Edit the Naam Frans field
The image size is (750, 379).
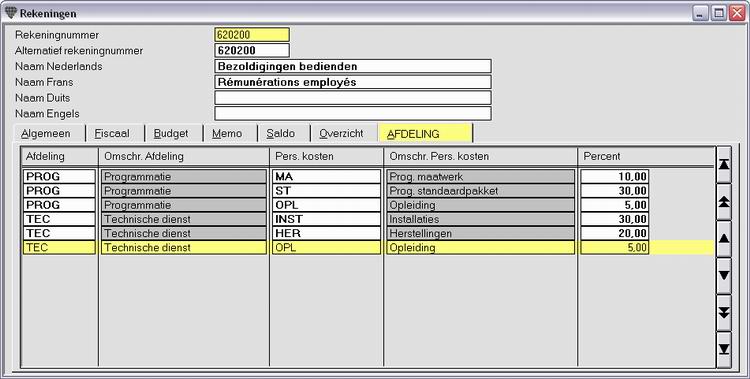[x=353, y=82]
